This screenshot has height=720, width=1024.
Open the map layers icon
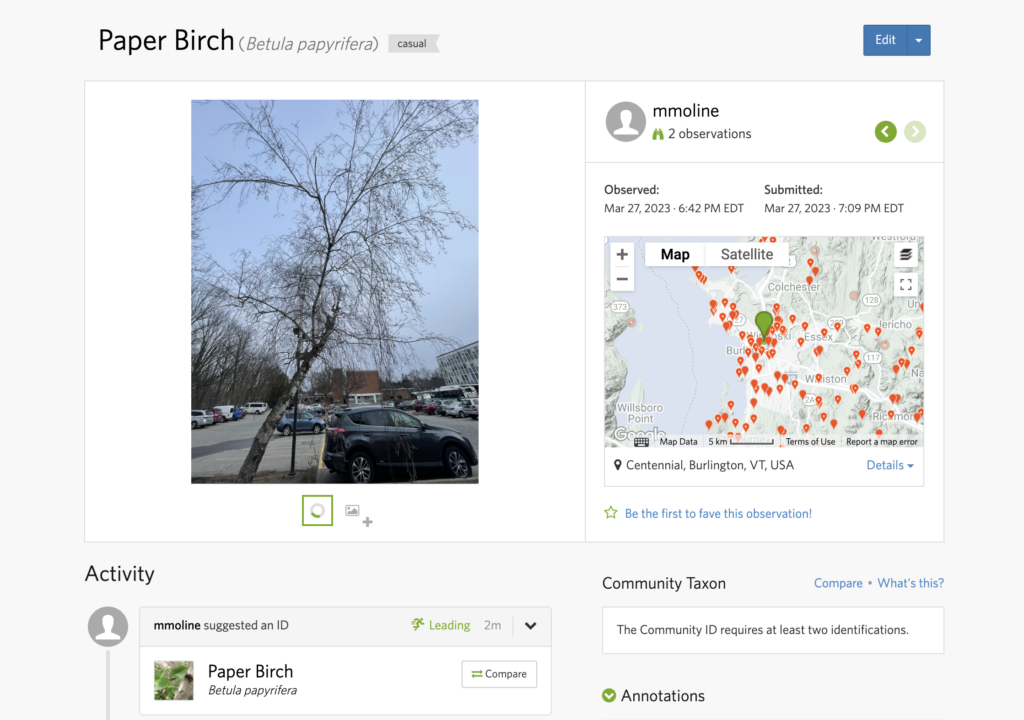pyautogui.click(x=905, y=255)
